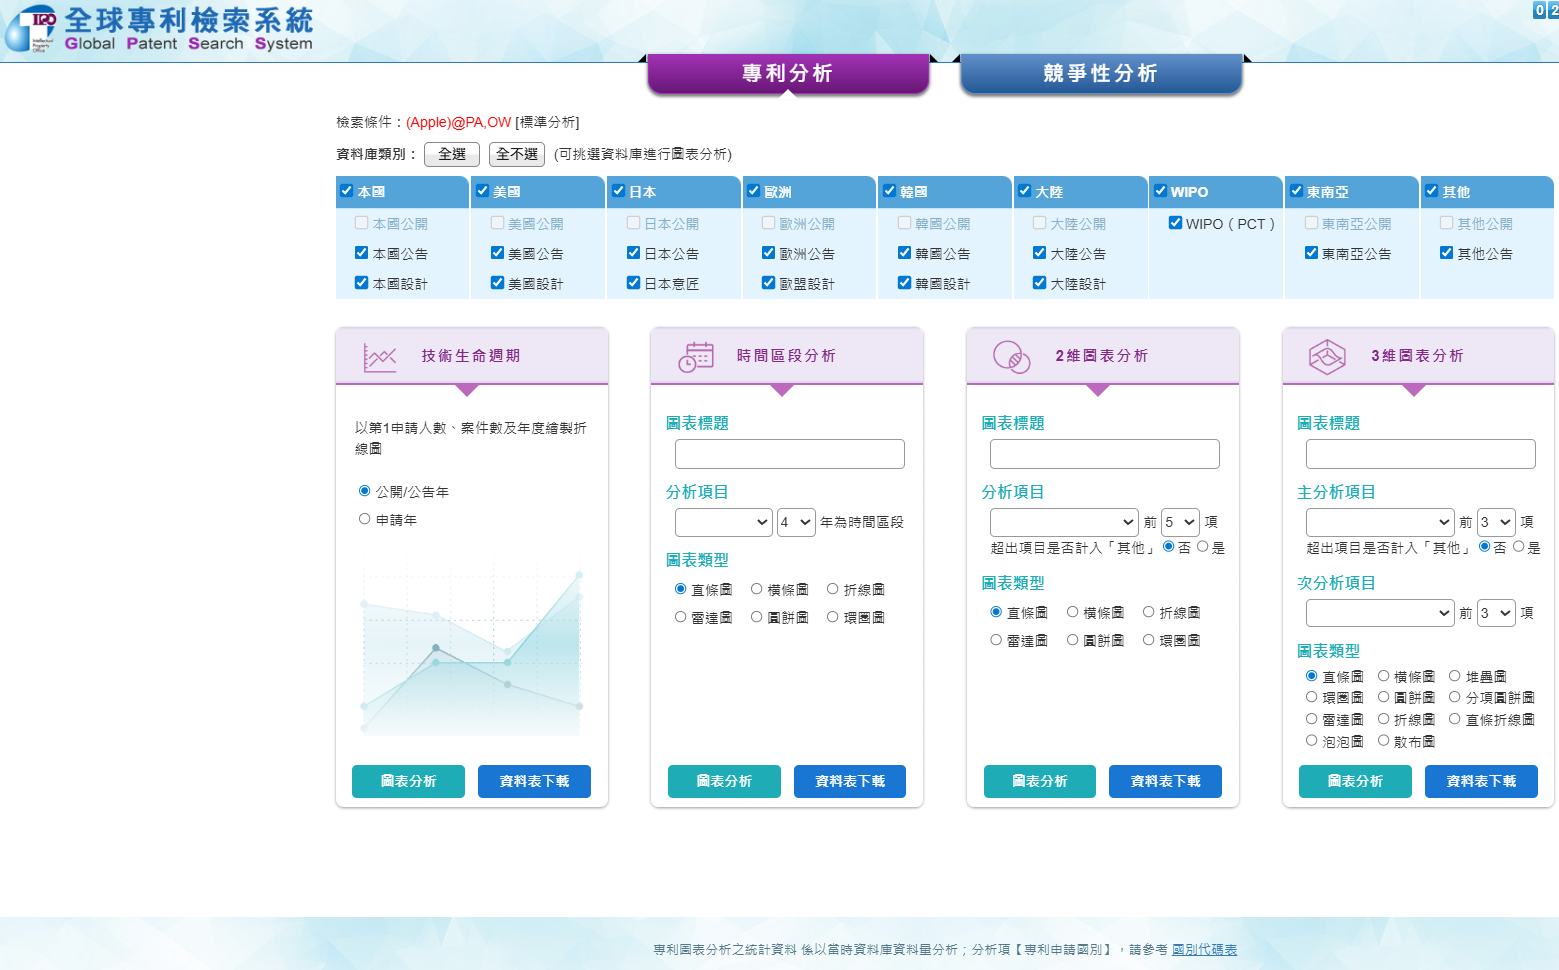
Task: Click 圖表分析 in the 技術生命週期 panel
Action: [x=408, y=781]
